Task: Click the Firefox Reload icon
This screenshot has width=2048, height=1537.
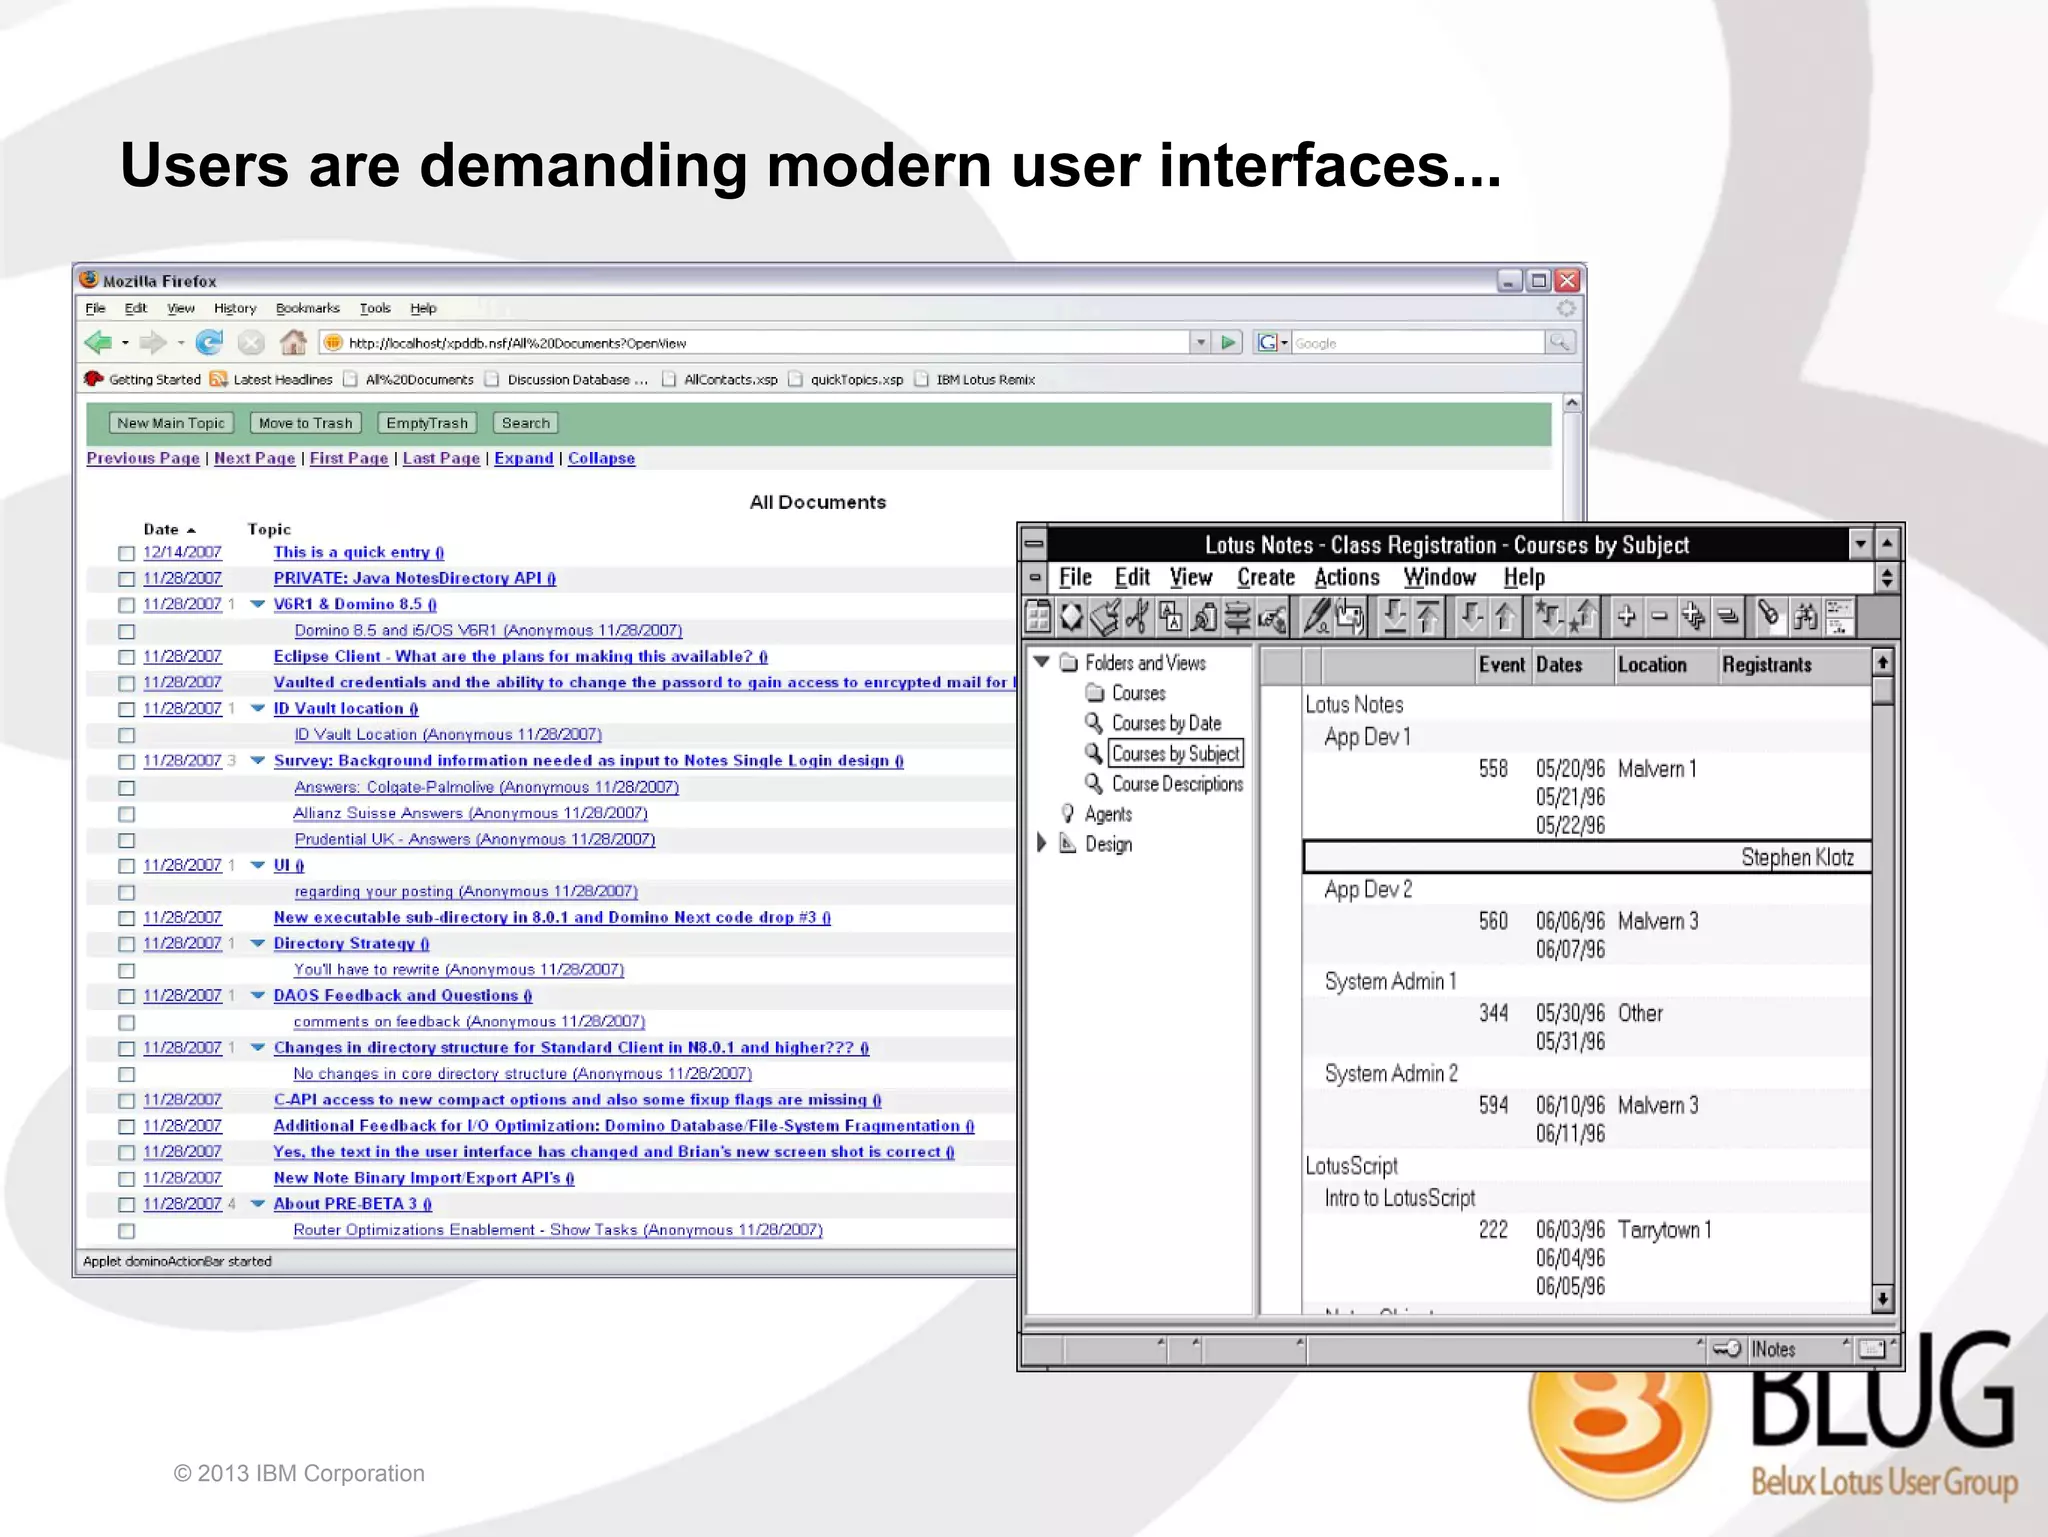Action: pyautogui.click(x=209, y=343)
